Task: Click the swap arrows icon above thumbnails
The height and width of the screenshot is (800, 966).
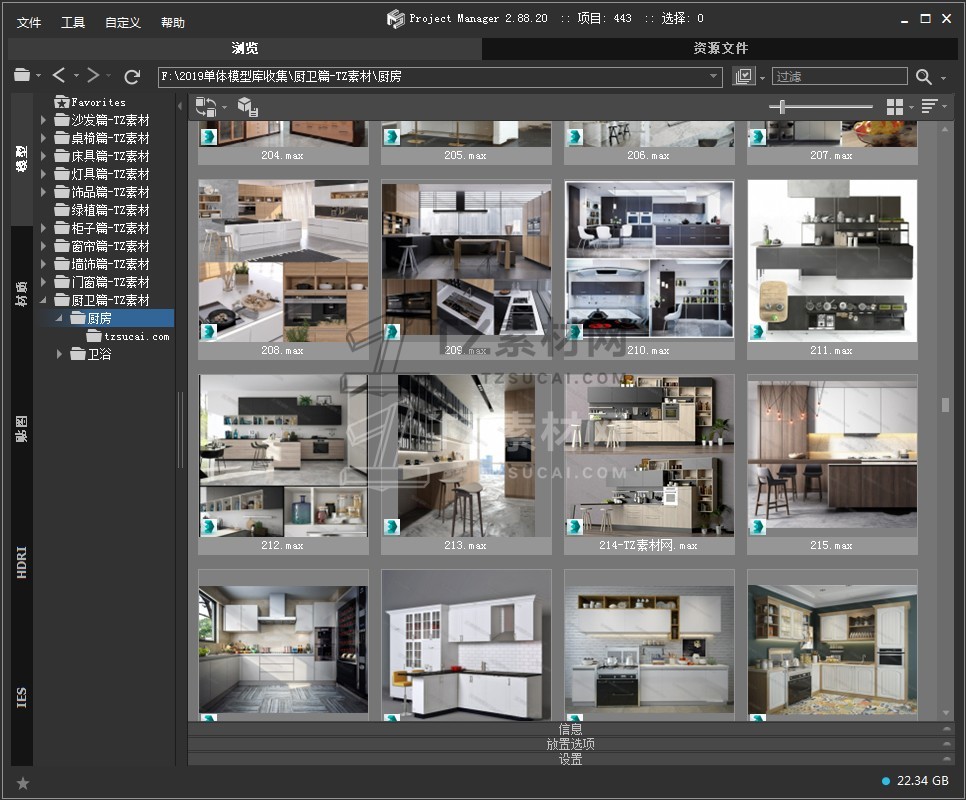Action: (x=206, y=107)
